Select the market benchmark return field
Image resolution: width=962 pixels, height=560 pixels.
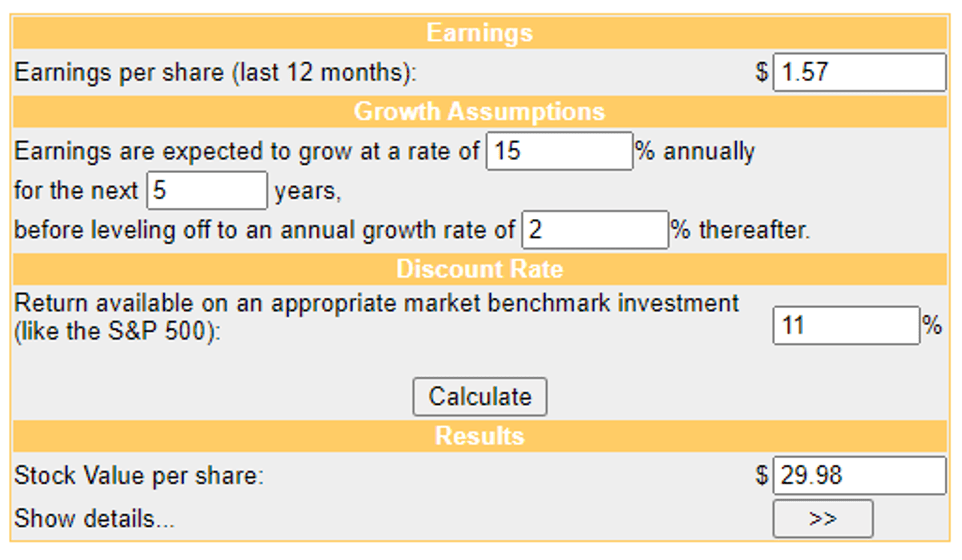click(x=845, y=326)
